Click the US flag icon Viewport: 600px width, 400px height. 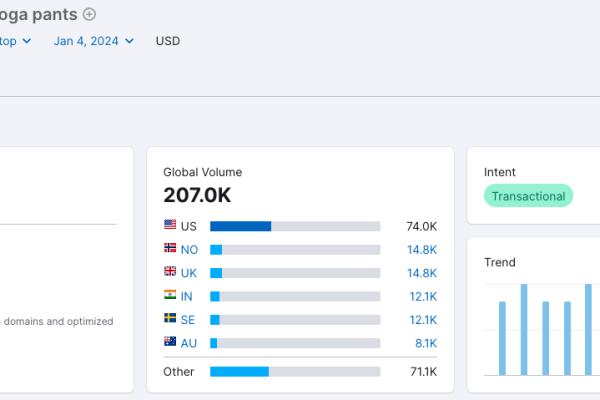(x=170, y=224)
